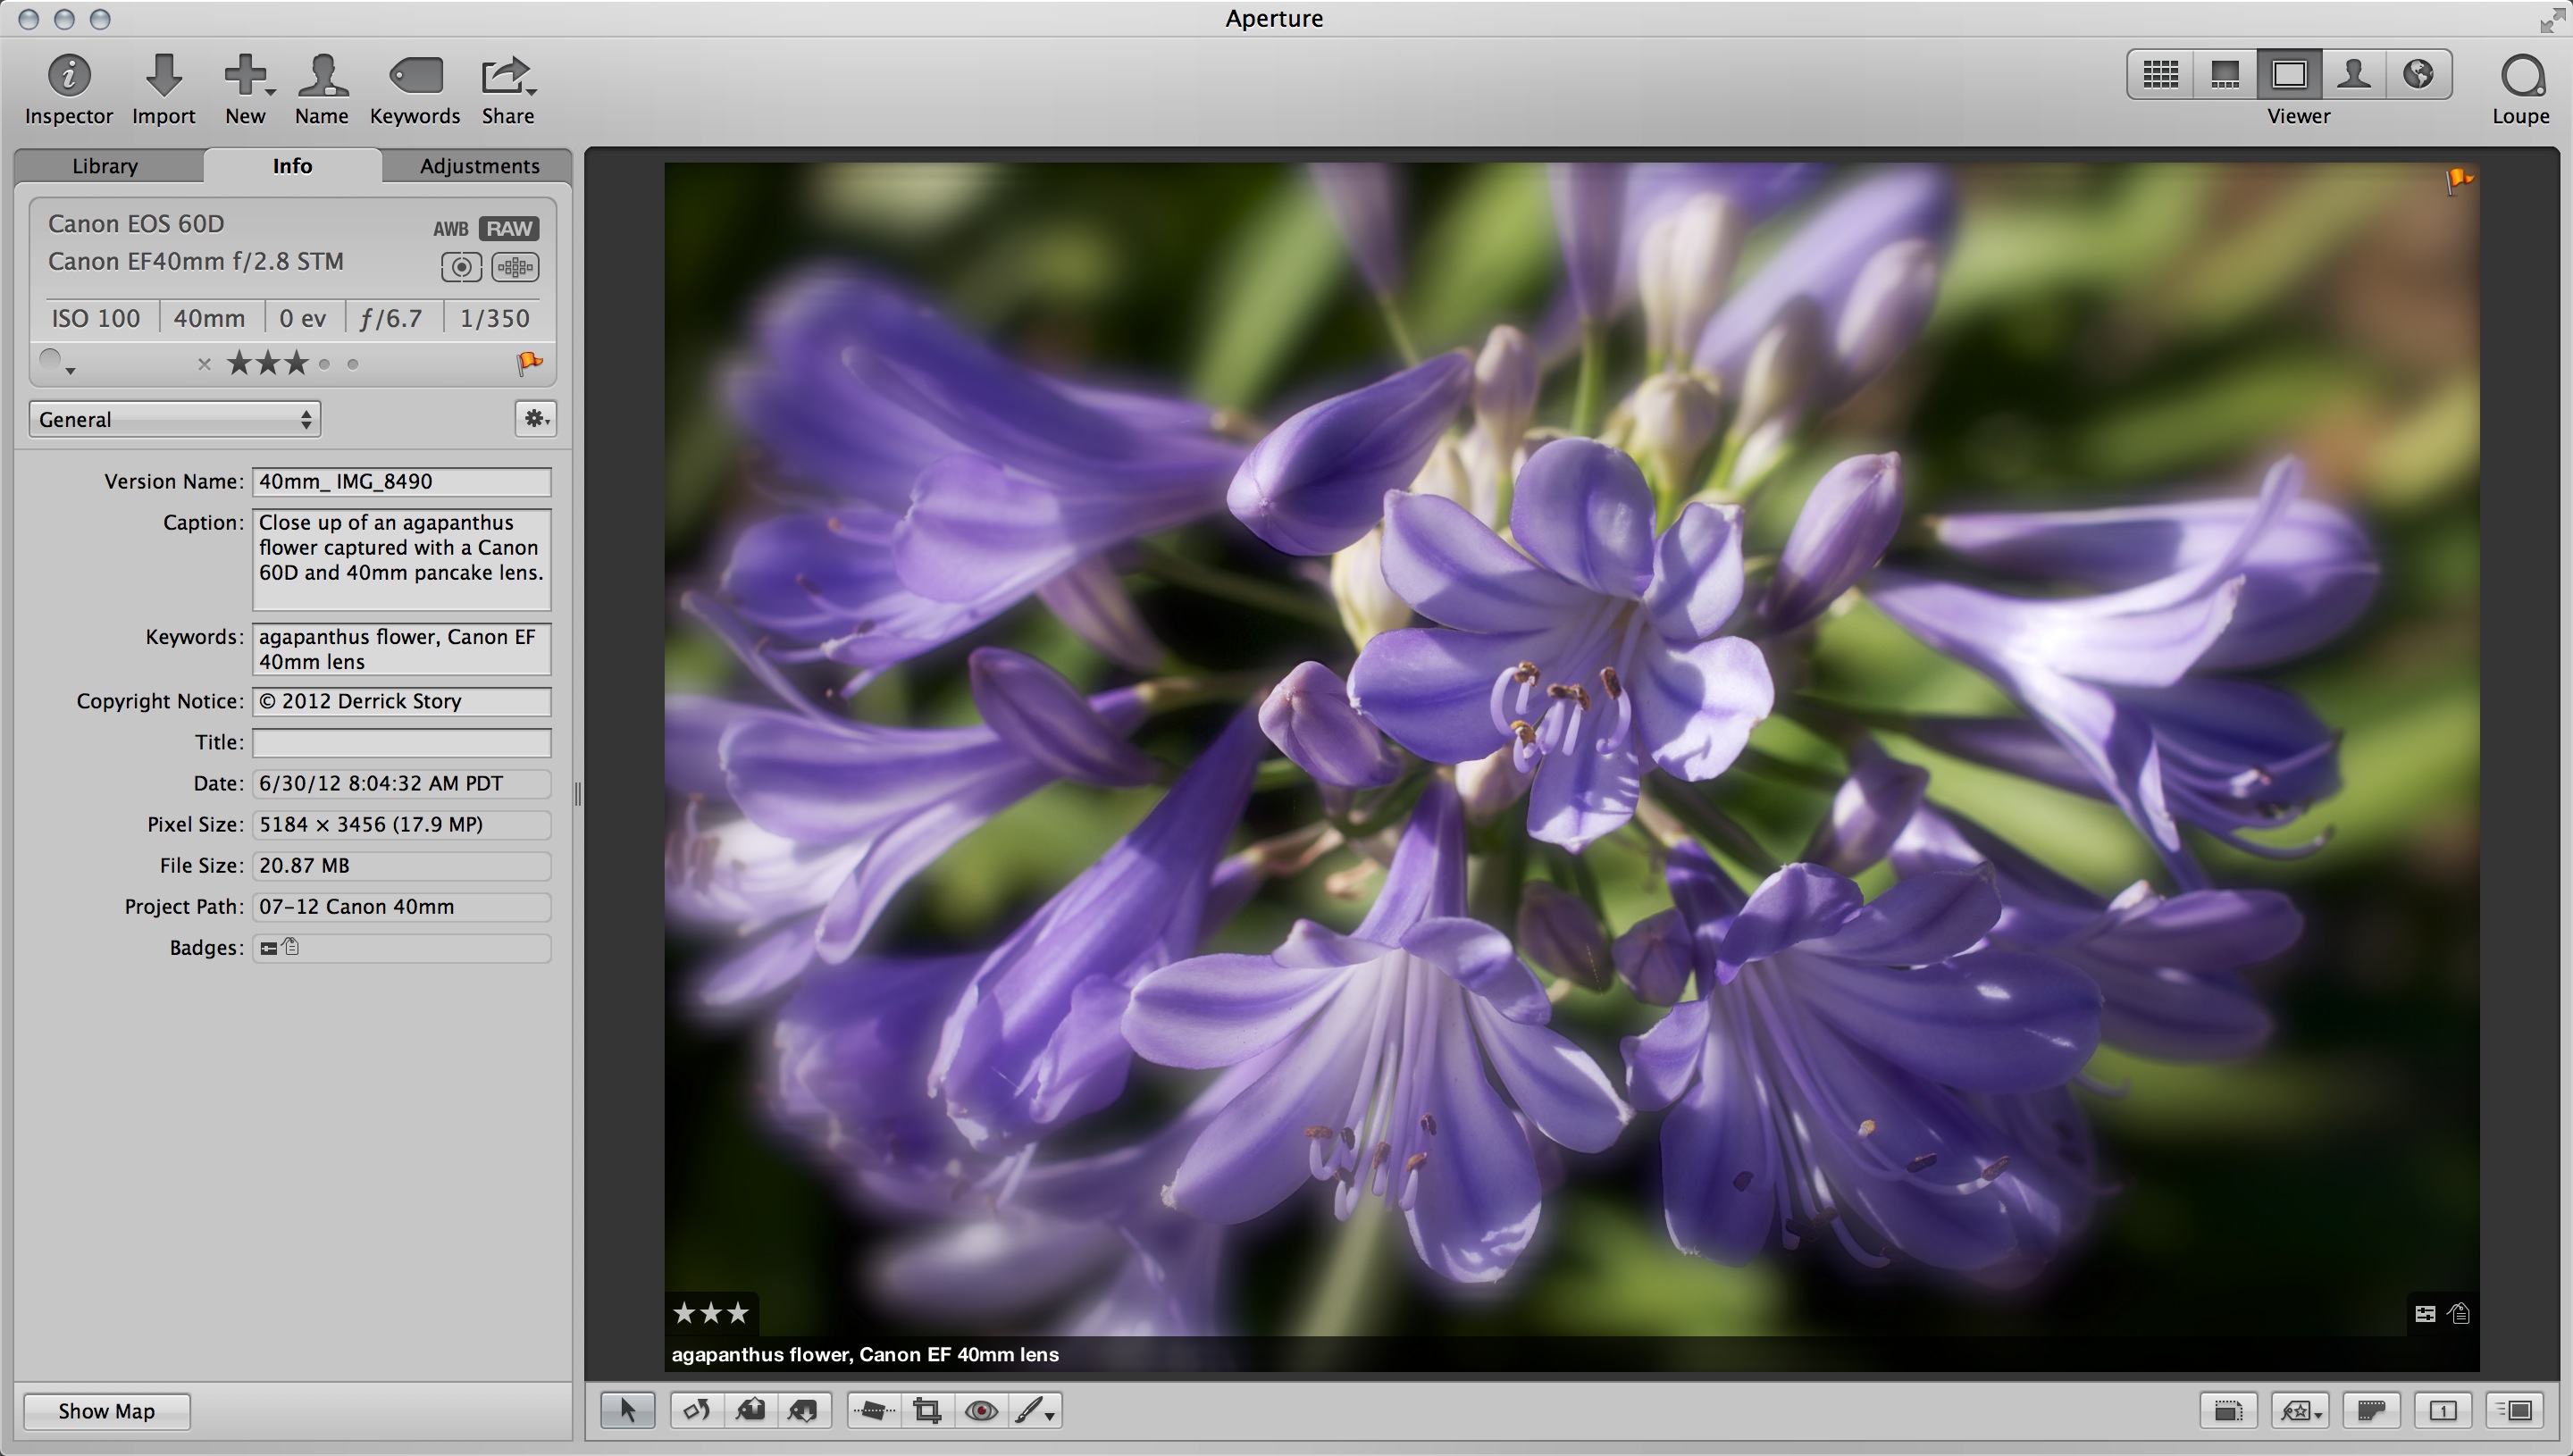Switch to Browser grid view

(2159, 74)
